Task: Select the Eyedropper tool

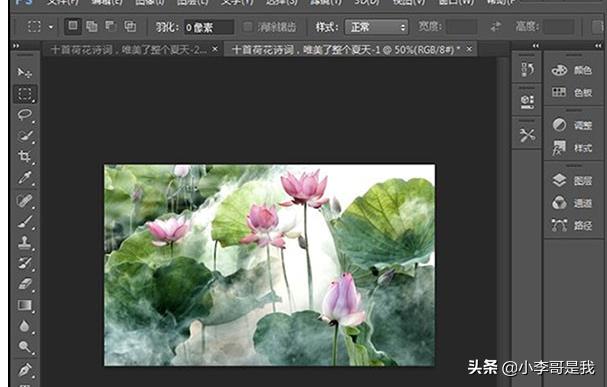Action: [x=25, y=178]
